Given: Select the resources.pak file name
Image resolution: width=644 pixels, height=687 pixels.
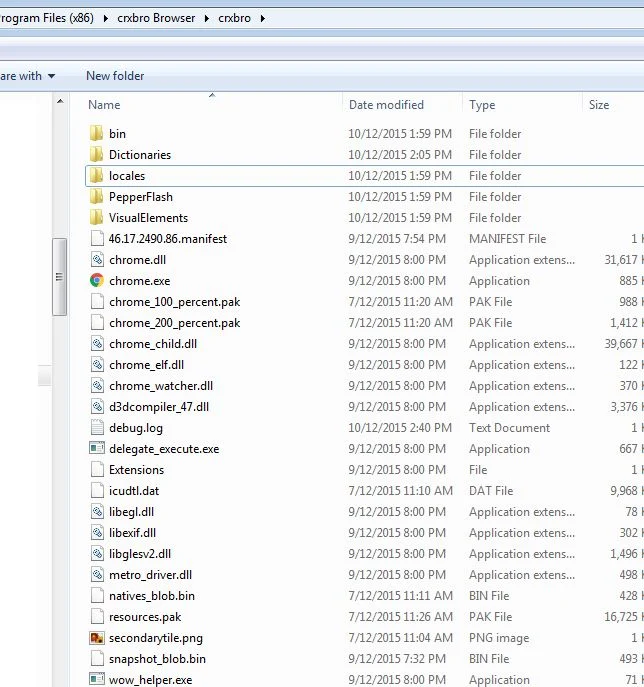Looking at the screenshot, I should [145, 617].
